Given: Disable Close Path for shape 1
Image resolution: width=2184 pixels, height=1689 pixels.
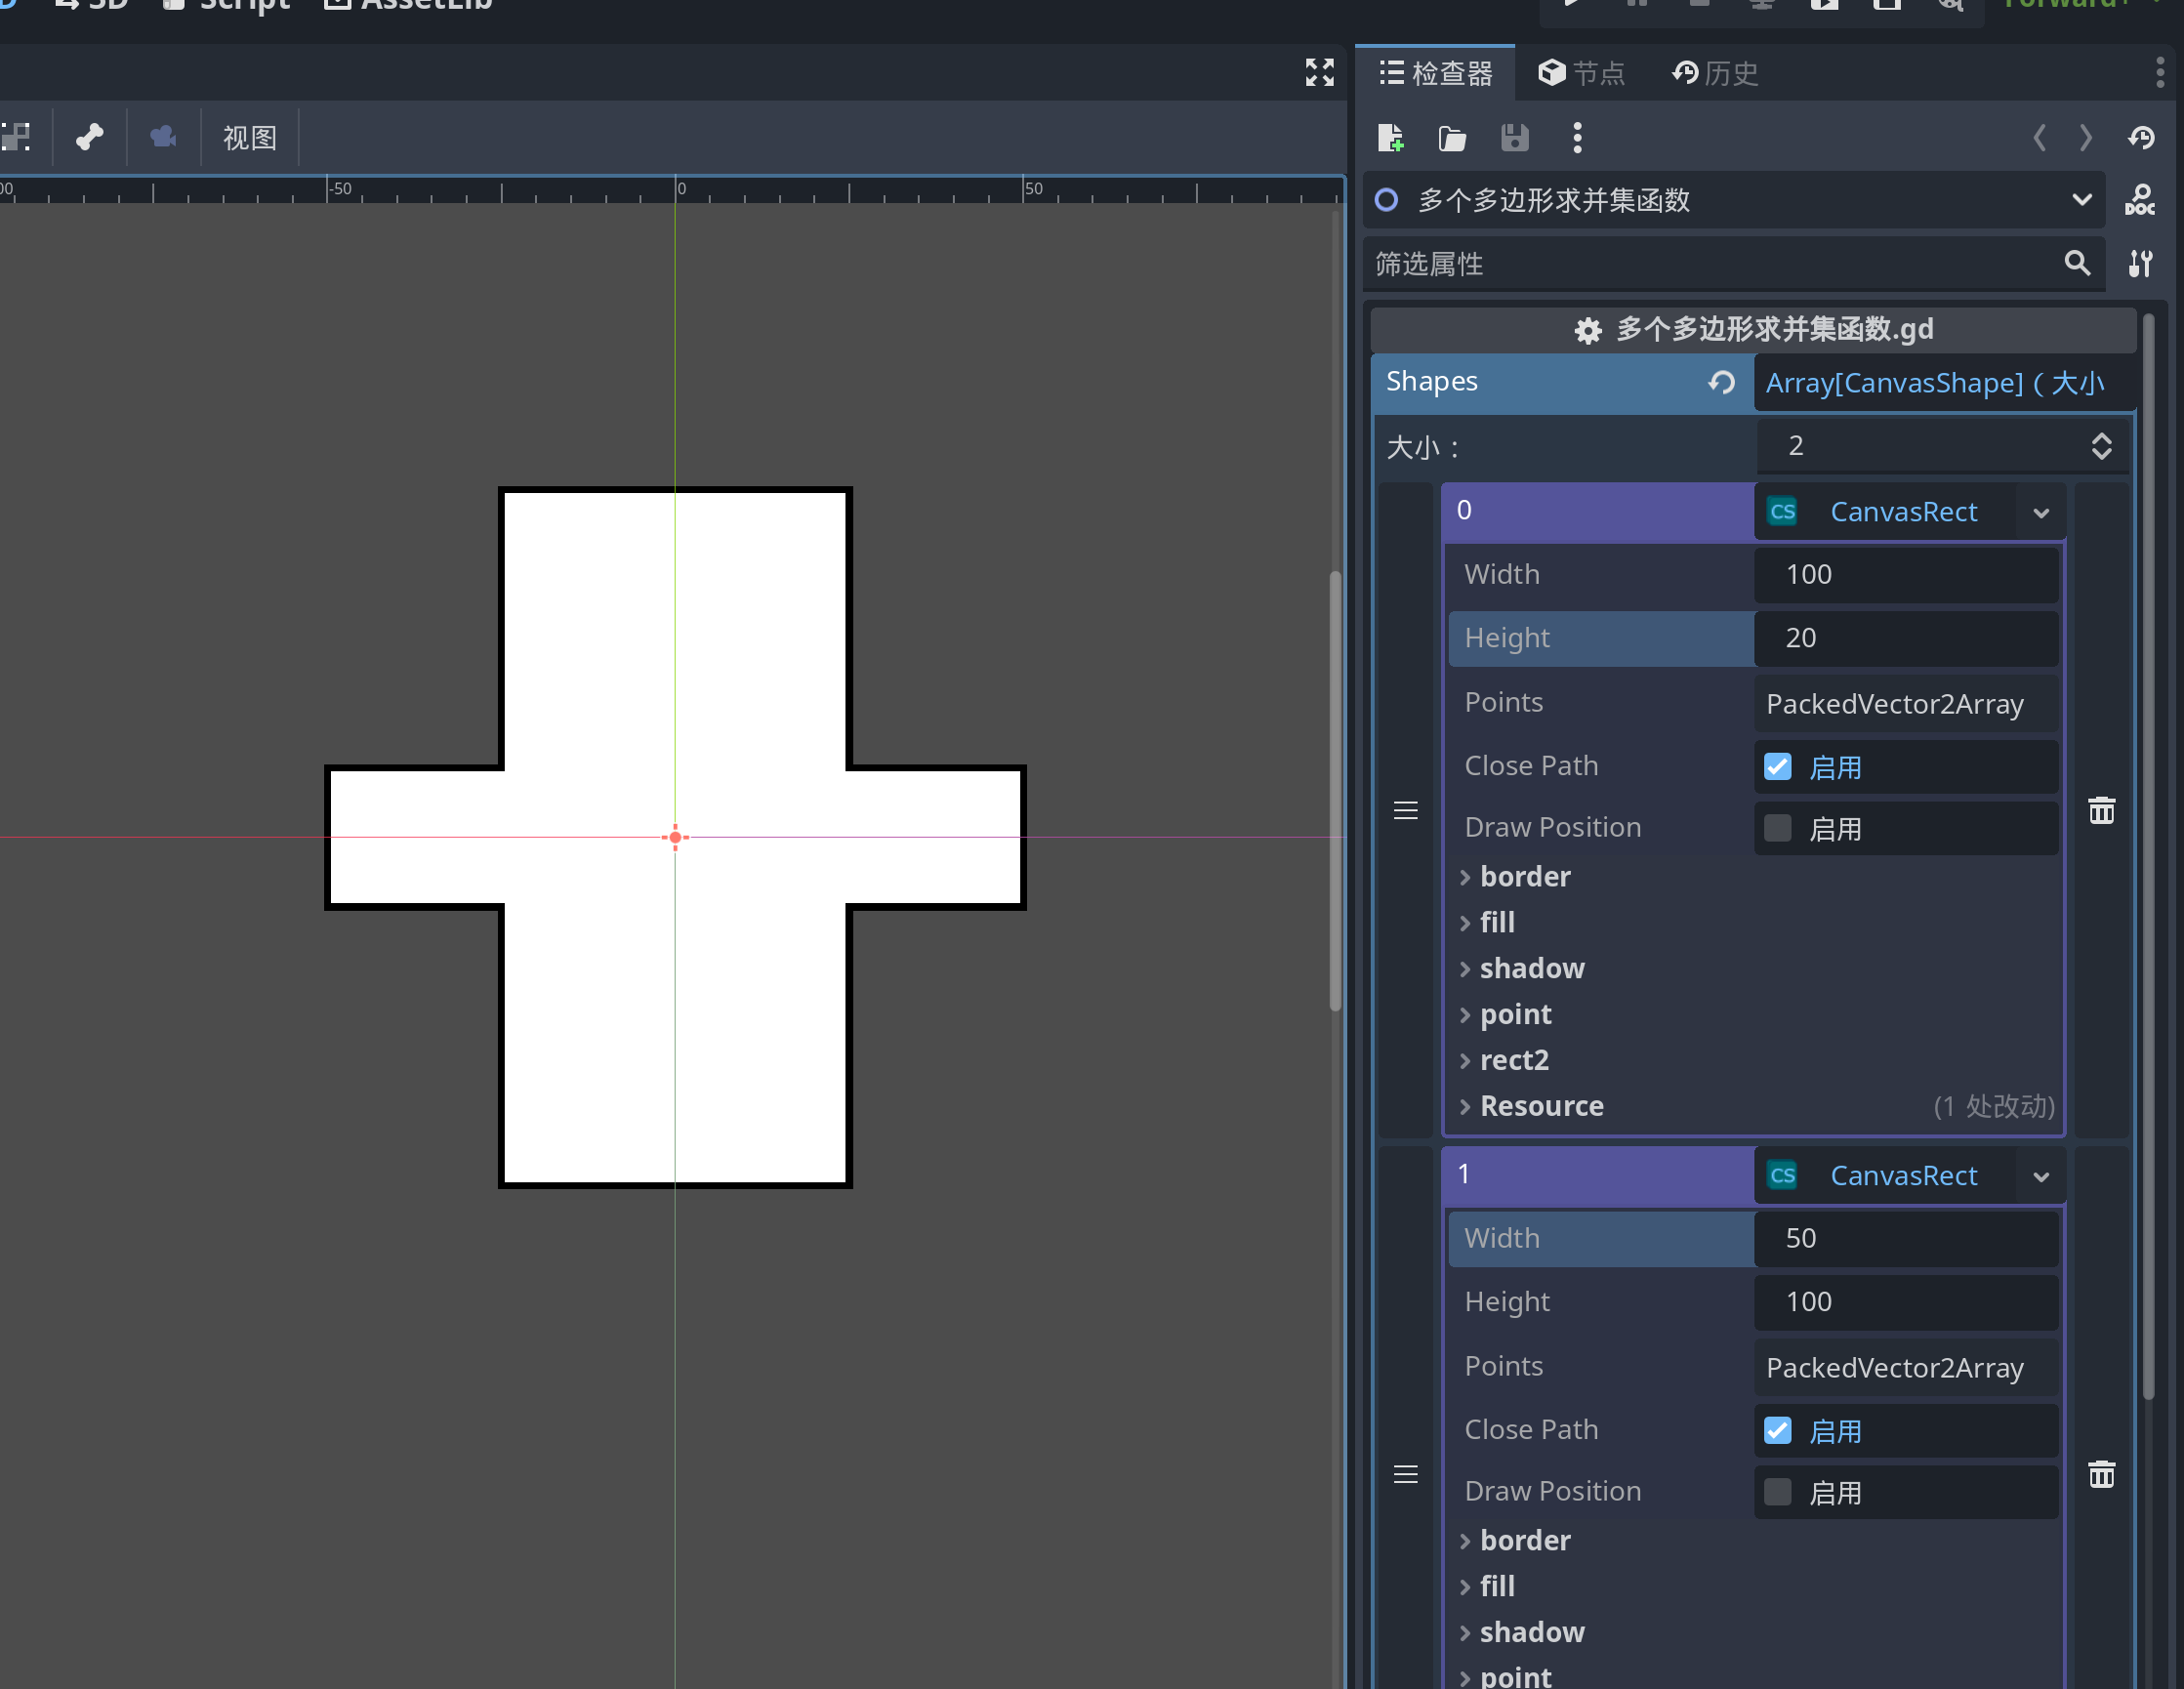Looking at the screenshot, I should click(x=1778, y=1430).
